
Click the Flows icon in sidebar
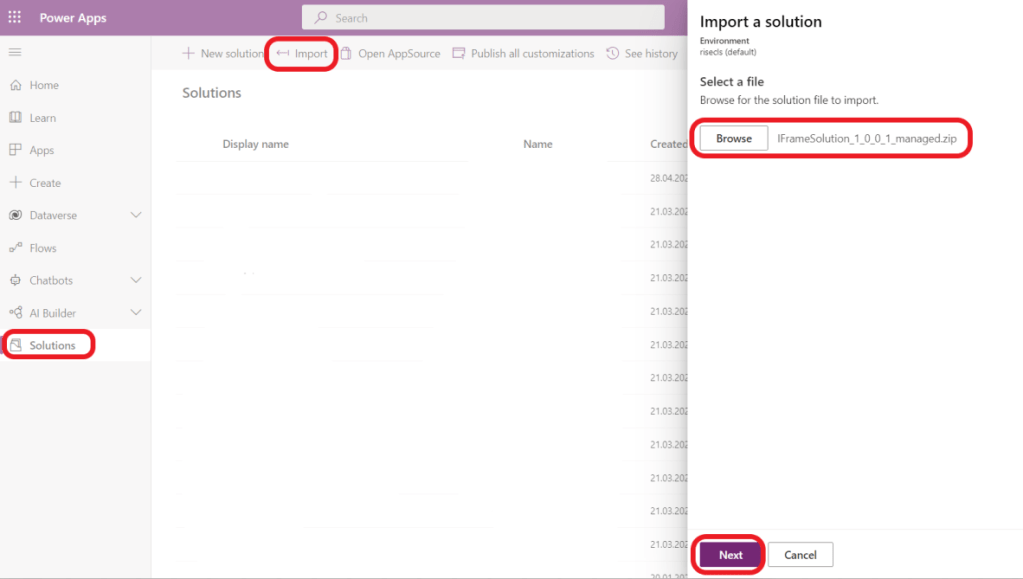coord(15,248)
